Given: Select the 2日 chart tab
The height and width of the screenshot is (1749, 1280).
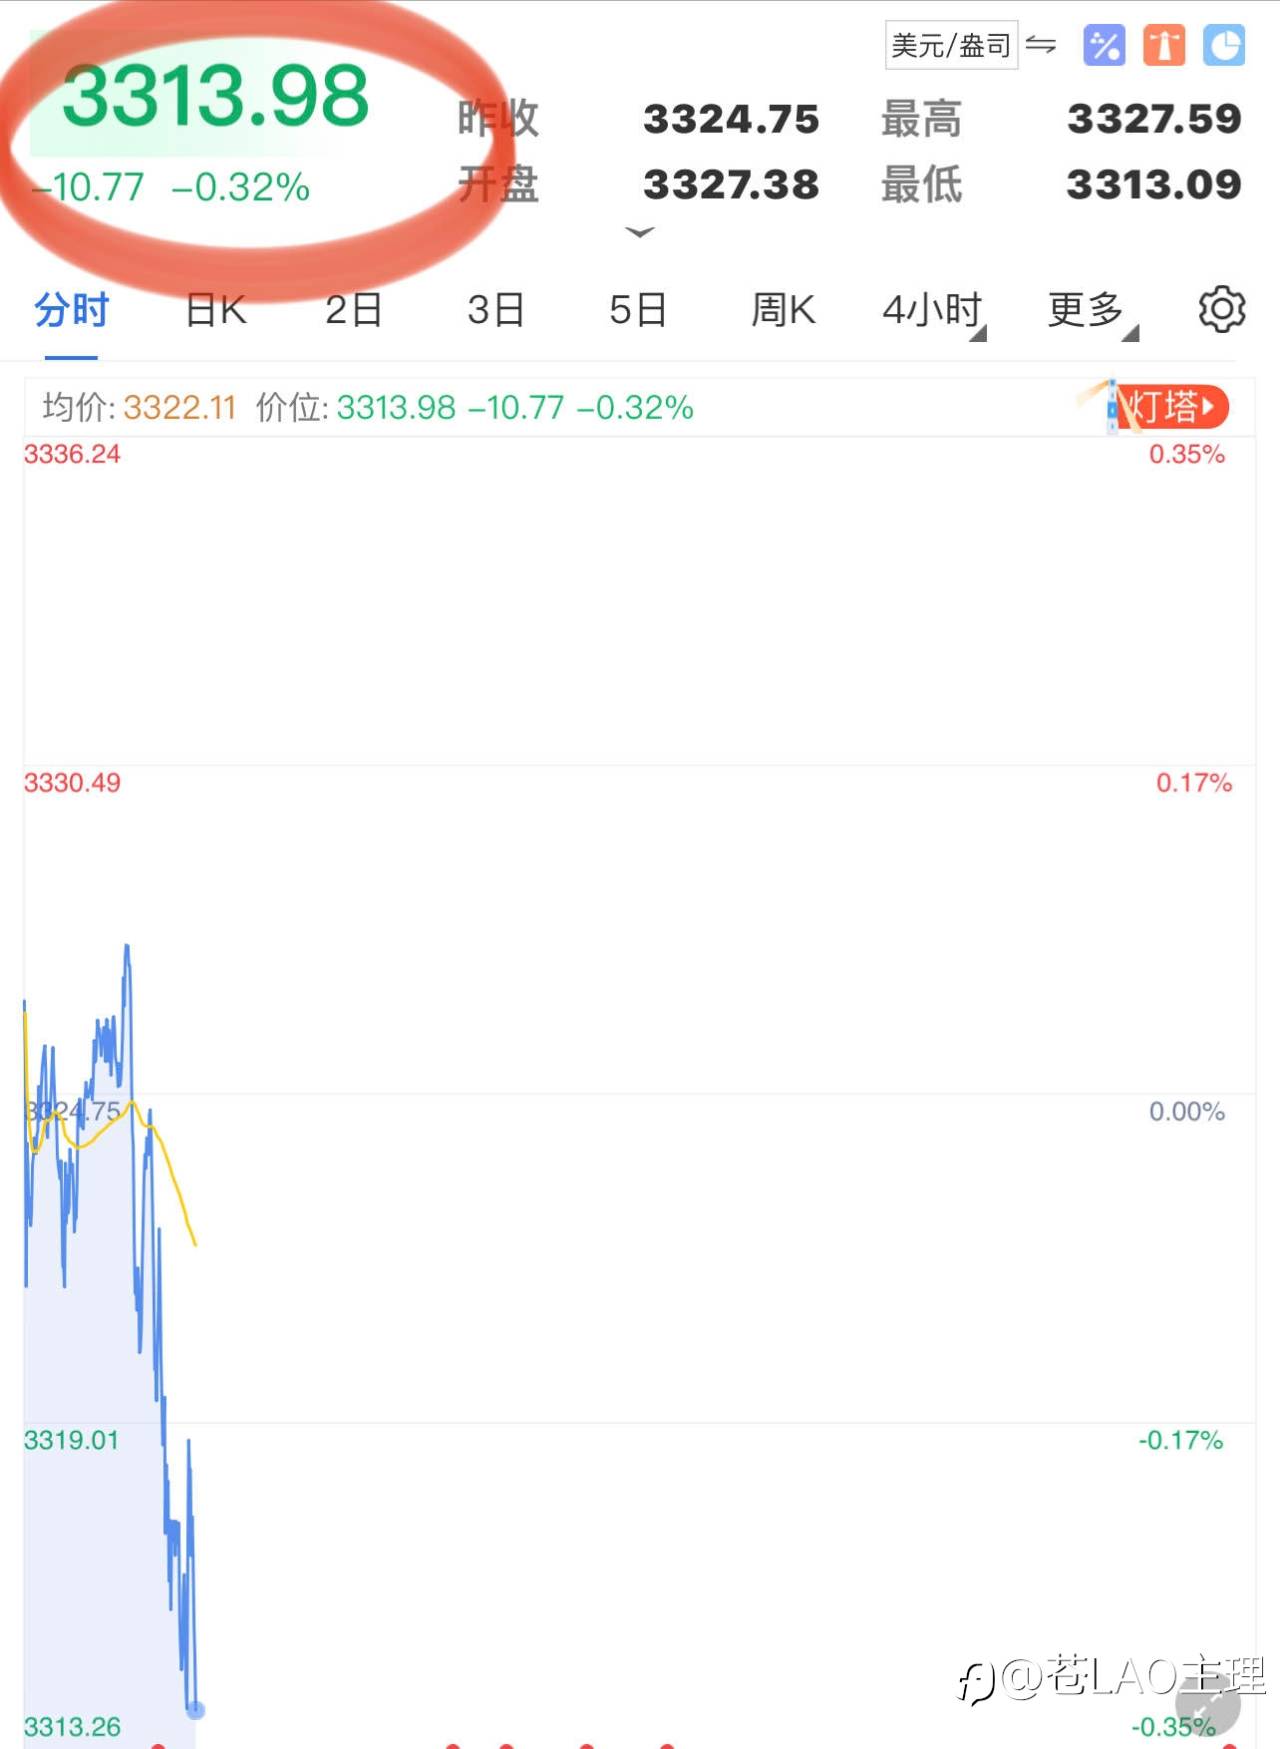Looking at the screenshot, I should click(354, 310).
